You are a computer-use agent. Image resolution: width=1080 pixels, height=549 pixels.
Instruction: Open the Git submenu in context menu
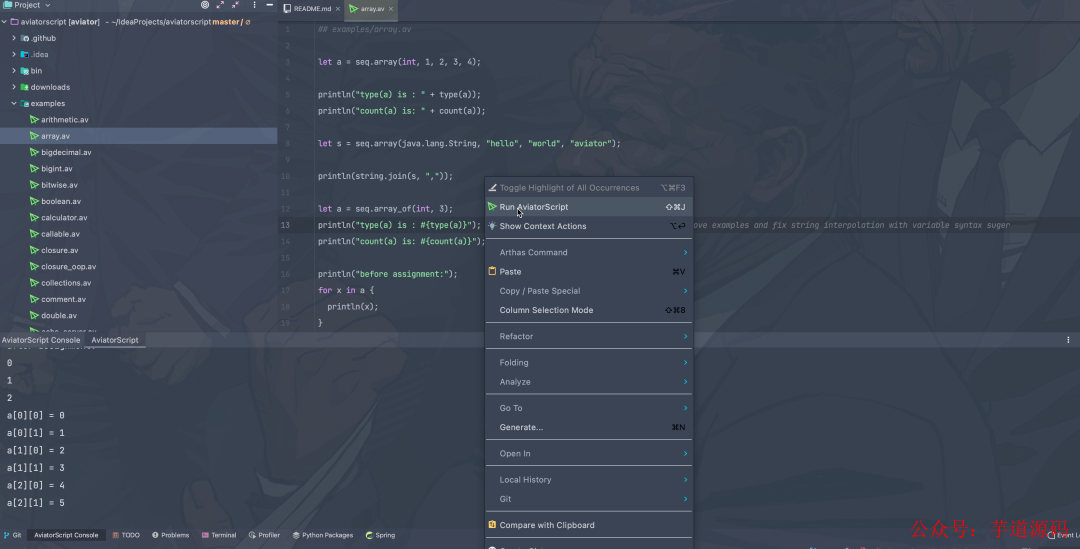click(x=589, y=499)
